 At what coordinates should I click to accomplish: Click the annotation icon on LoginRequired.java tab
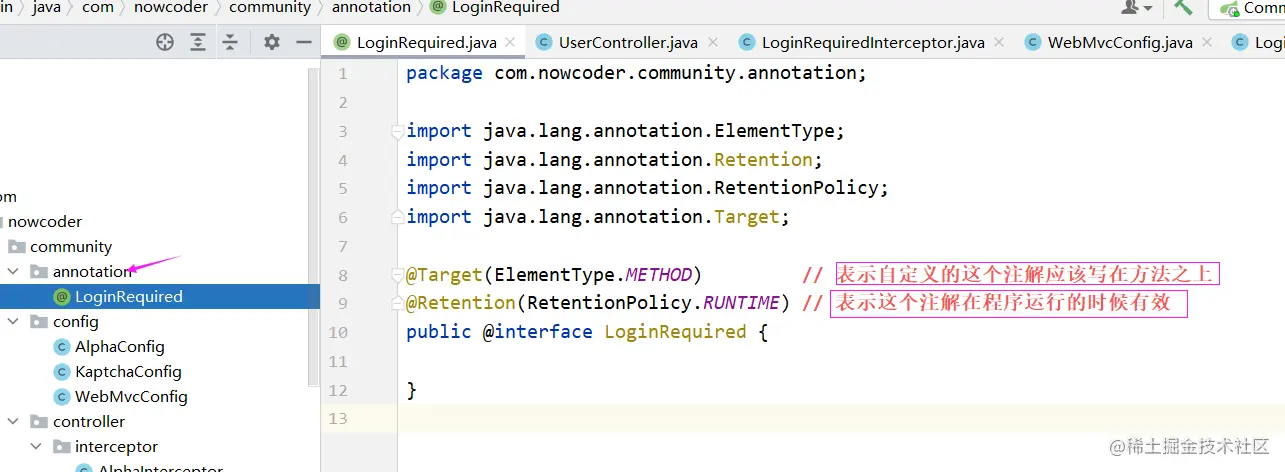[x=342, y=42]
